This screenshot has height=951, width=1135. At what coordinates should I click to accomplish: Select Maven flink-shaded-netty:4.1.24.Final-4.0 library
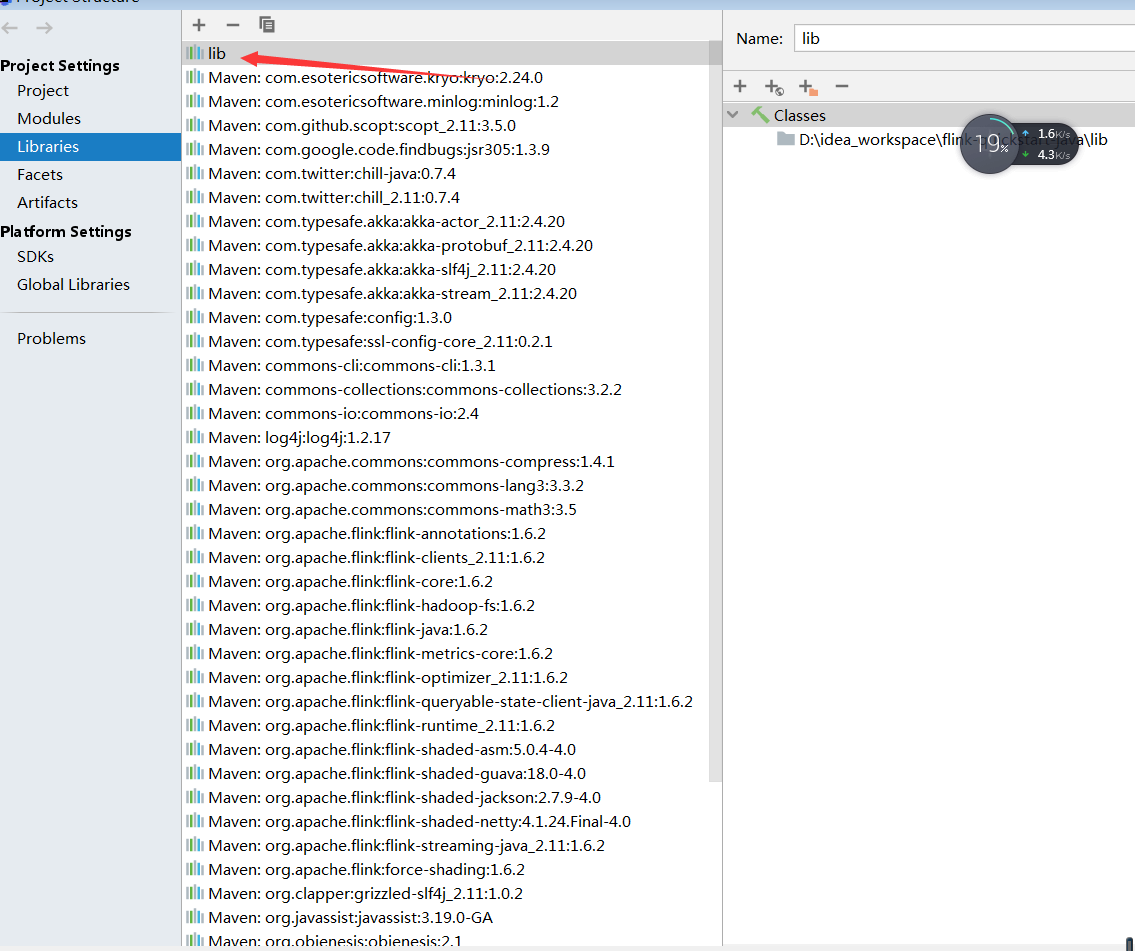coord(445,821)
